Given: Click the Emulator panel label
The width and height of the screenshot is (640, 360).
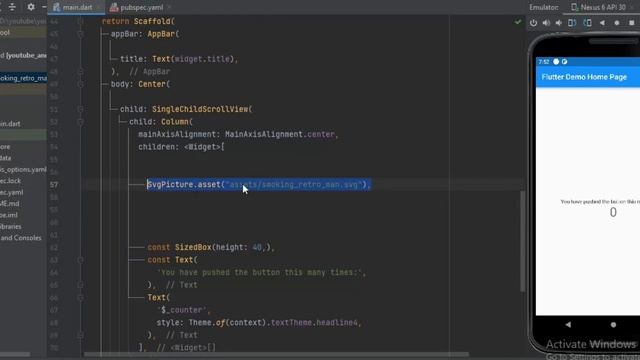Looking at the screenshot, I should (544, 7).
